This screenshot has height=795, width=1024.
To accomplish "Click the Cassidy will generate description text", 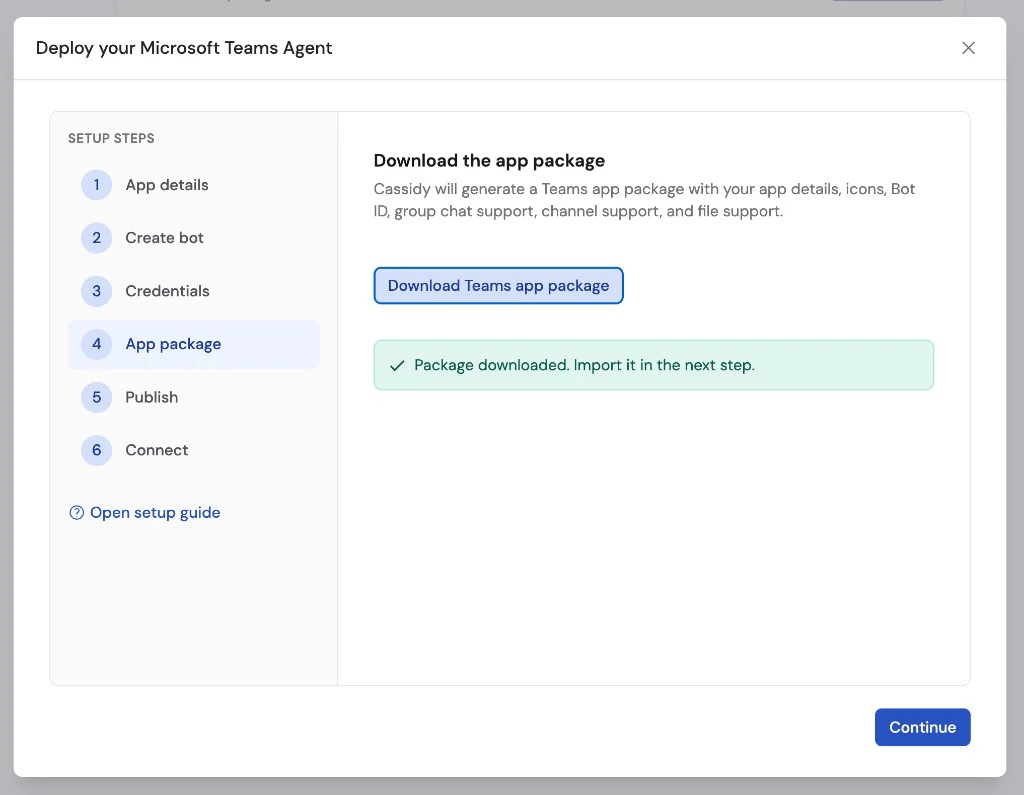I will click(x=644, y=200).
